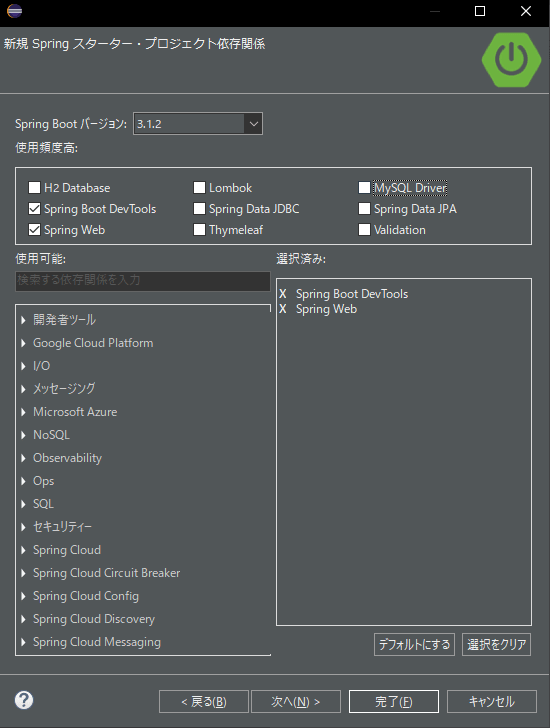Image resolution: width=550 pixels, height=728 pixels.
Task: Select Spring Web in selected list
Action: pos(326,309)
